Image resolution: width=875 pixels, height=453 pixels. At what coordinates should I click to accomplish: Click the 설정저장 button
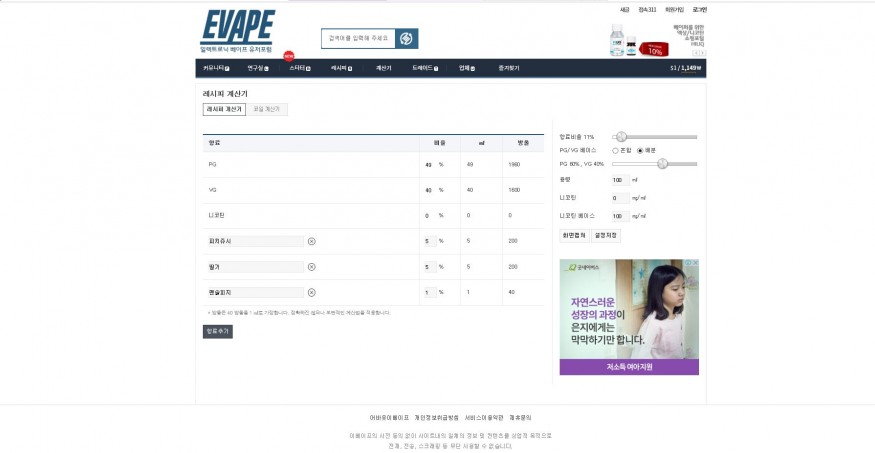[607, 236]
